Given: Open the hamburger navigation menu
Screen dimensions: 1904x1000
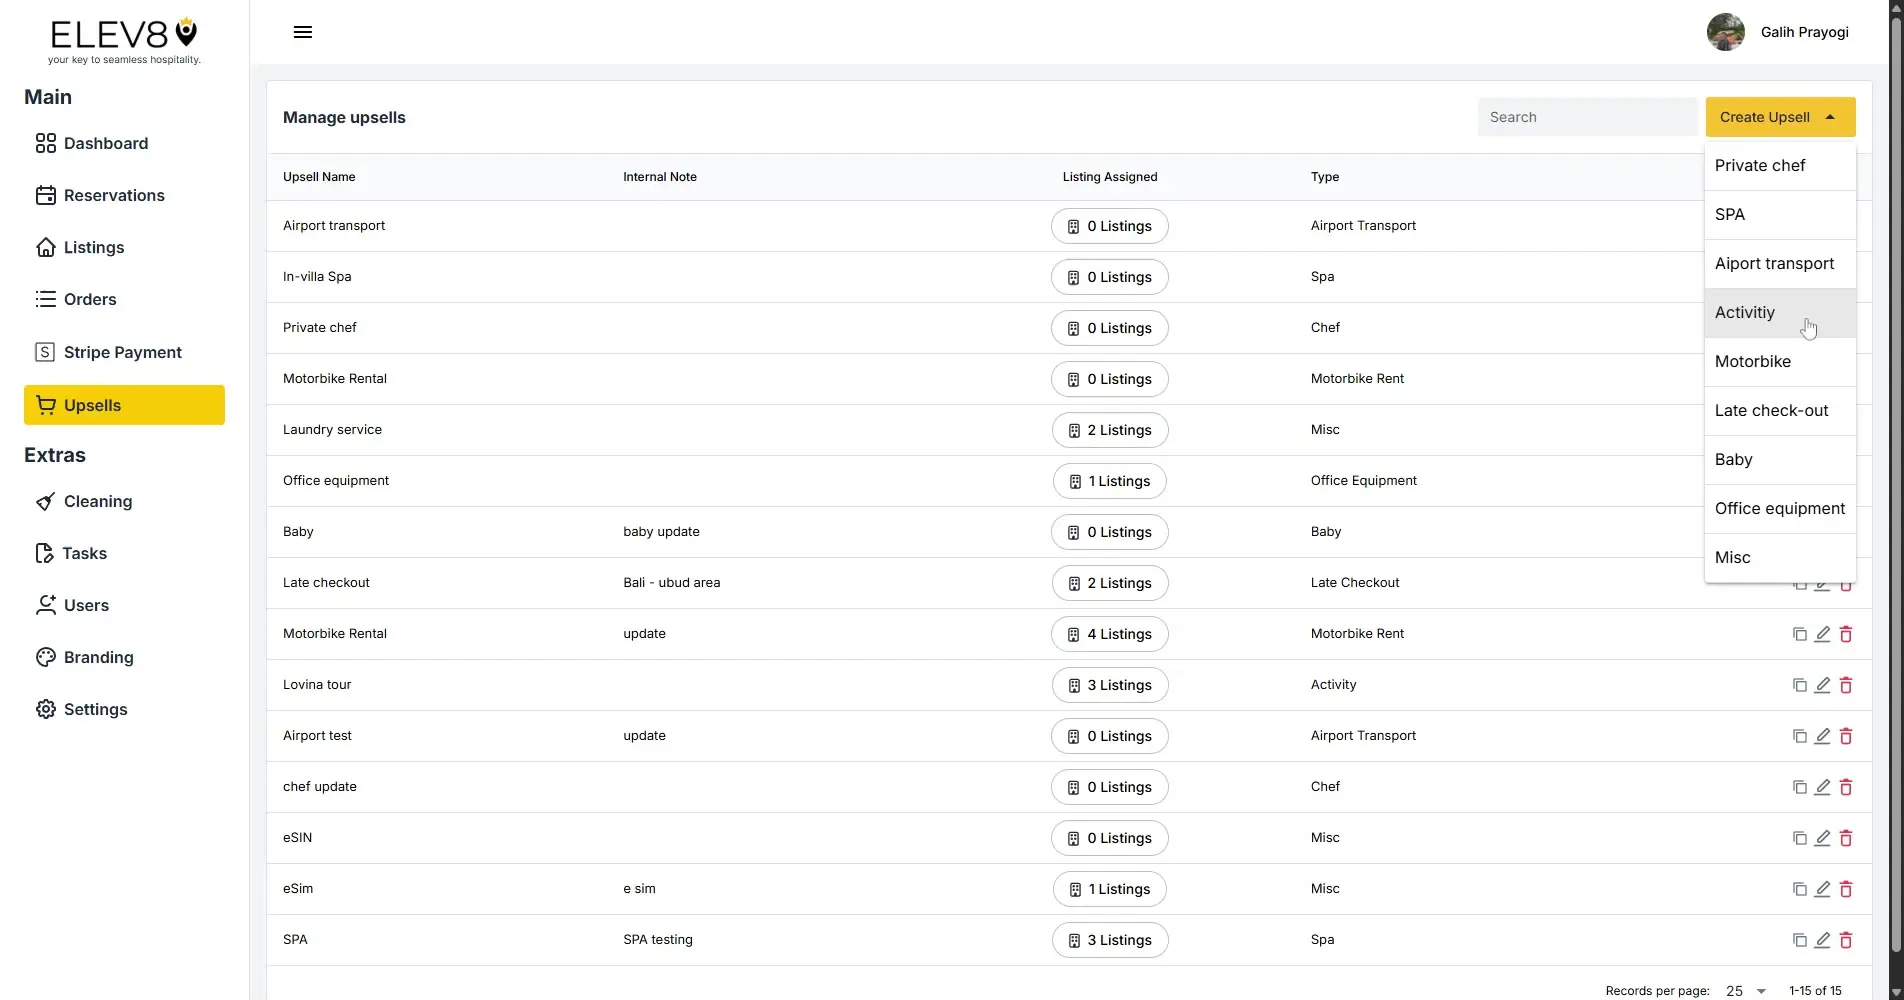Looking at the screenshot, I should (302, 31).
